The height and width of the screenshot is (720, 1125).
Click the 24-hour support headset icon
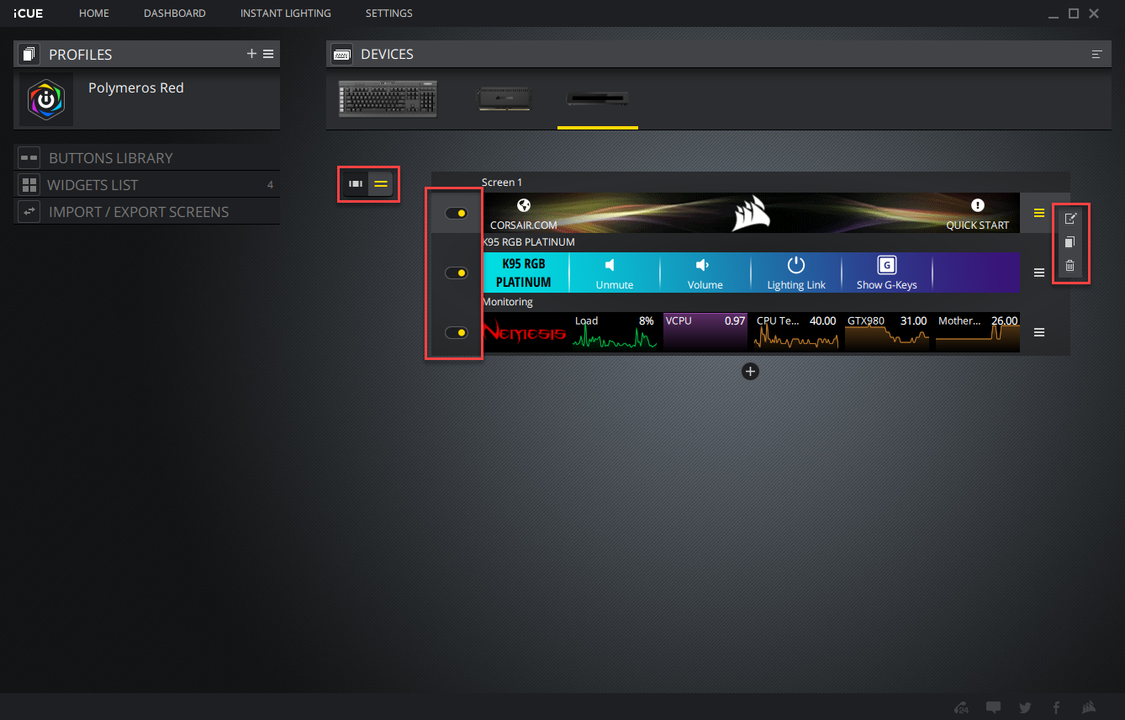961,708
